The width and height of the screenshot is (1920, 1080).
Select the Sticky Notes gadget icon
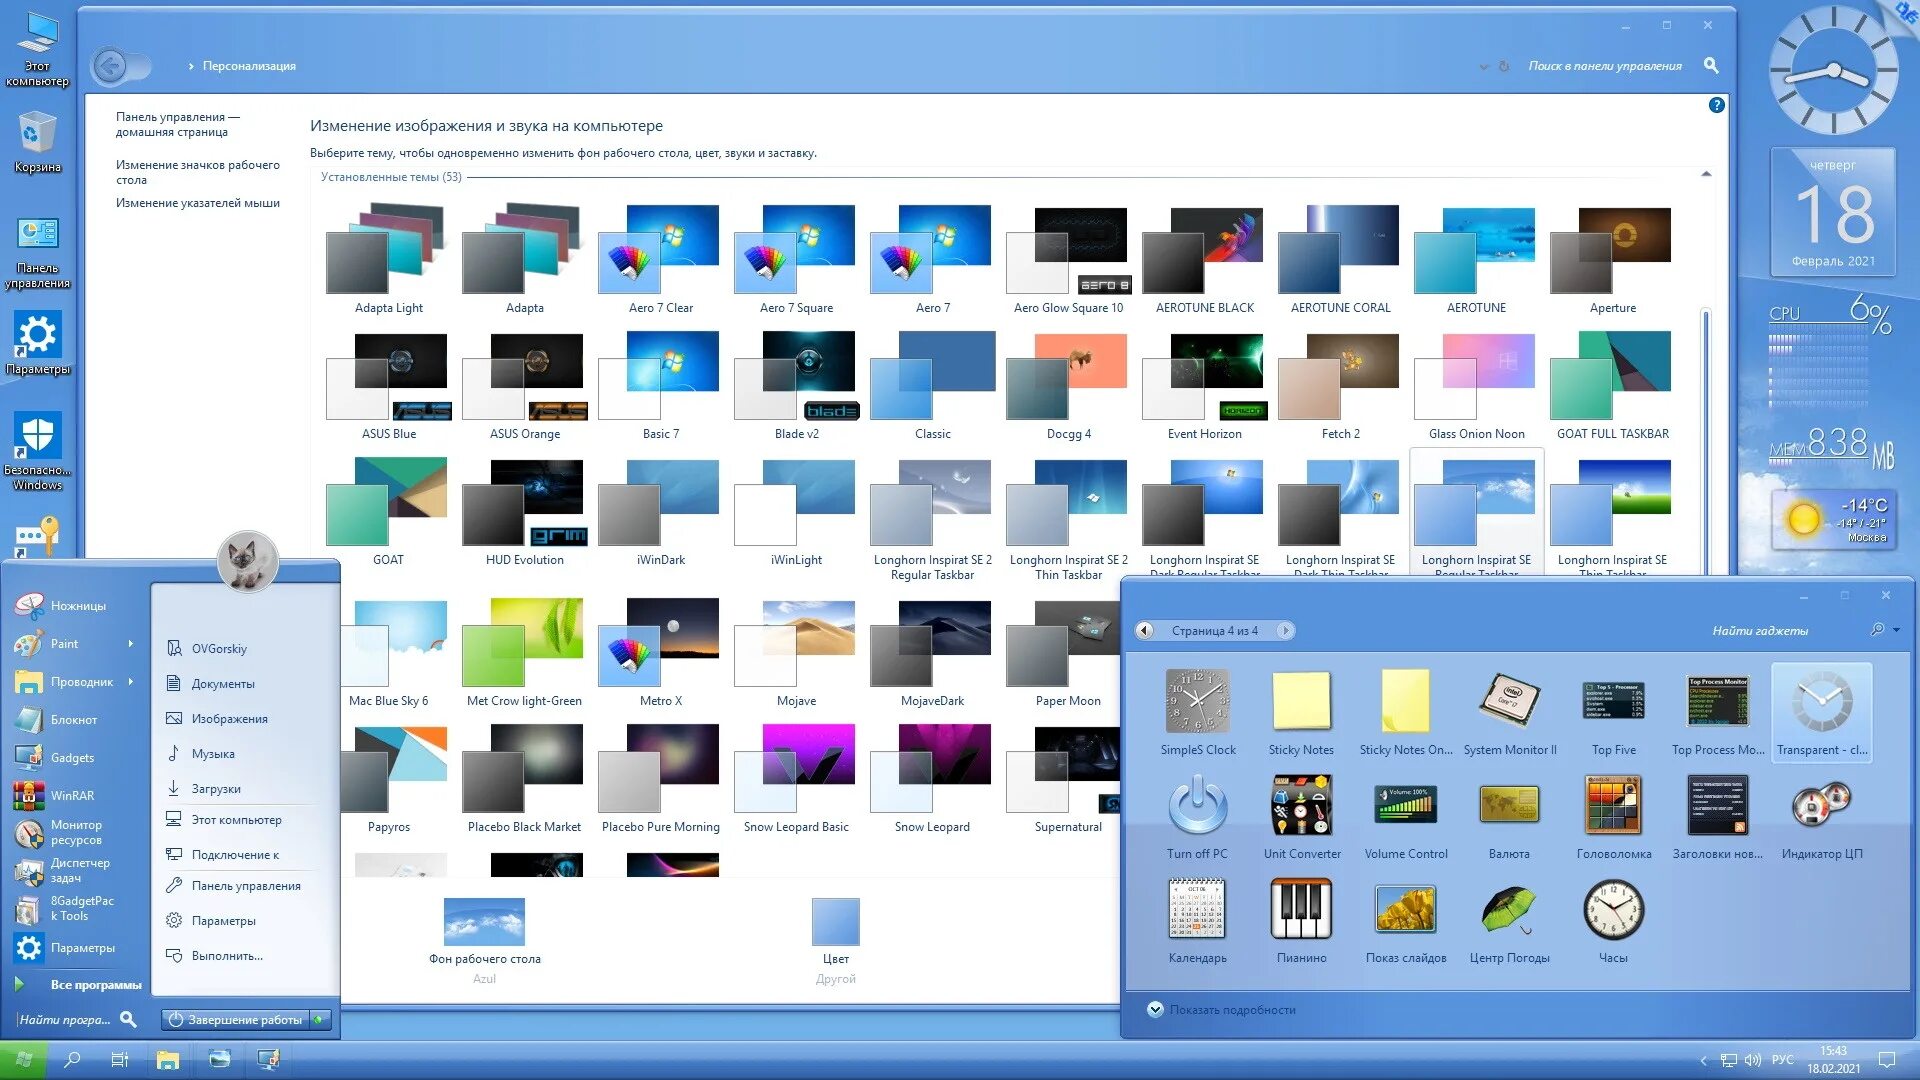(1301, 702)
